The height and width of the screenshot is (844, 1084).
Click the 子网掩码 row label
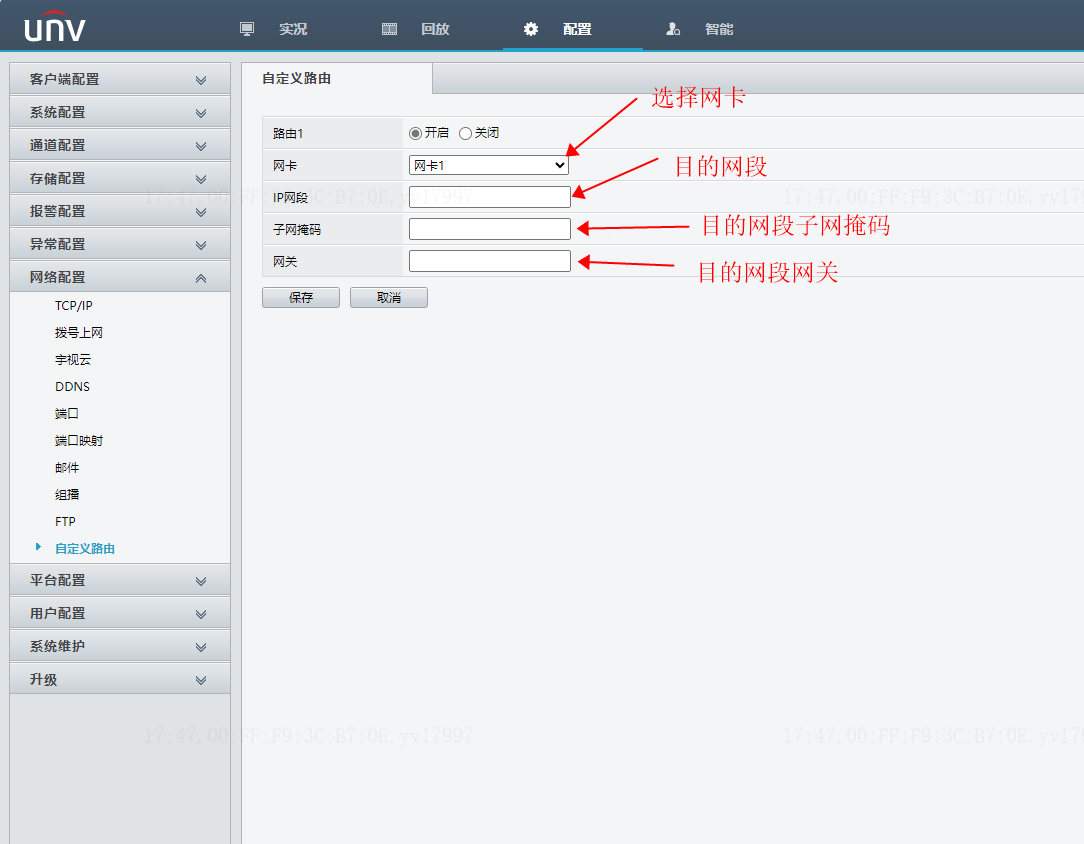[x=297, y=229]
